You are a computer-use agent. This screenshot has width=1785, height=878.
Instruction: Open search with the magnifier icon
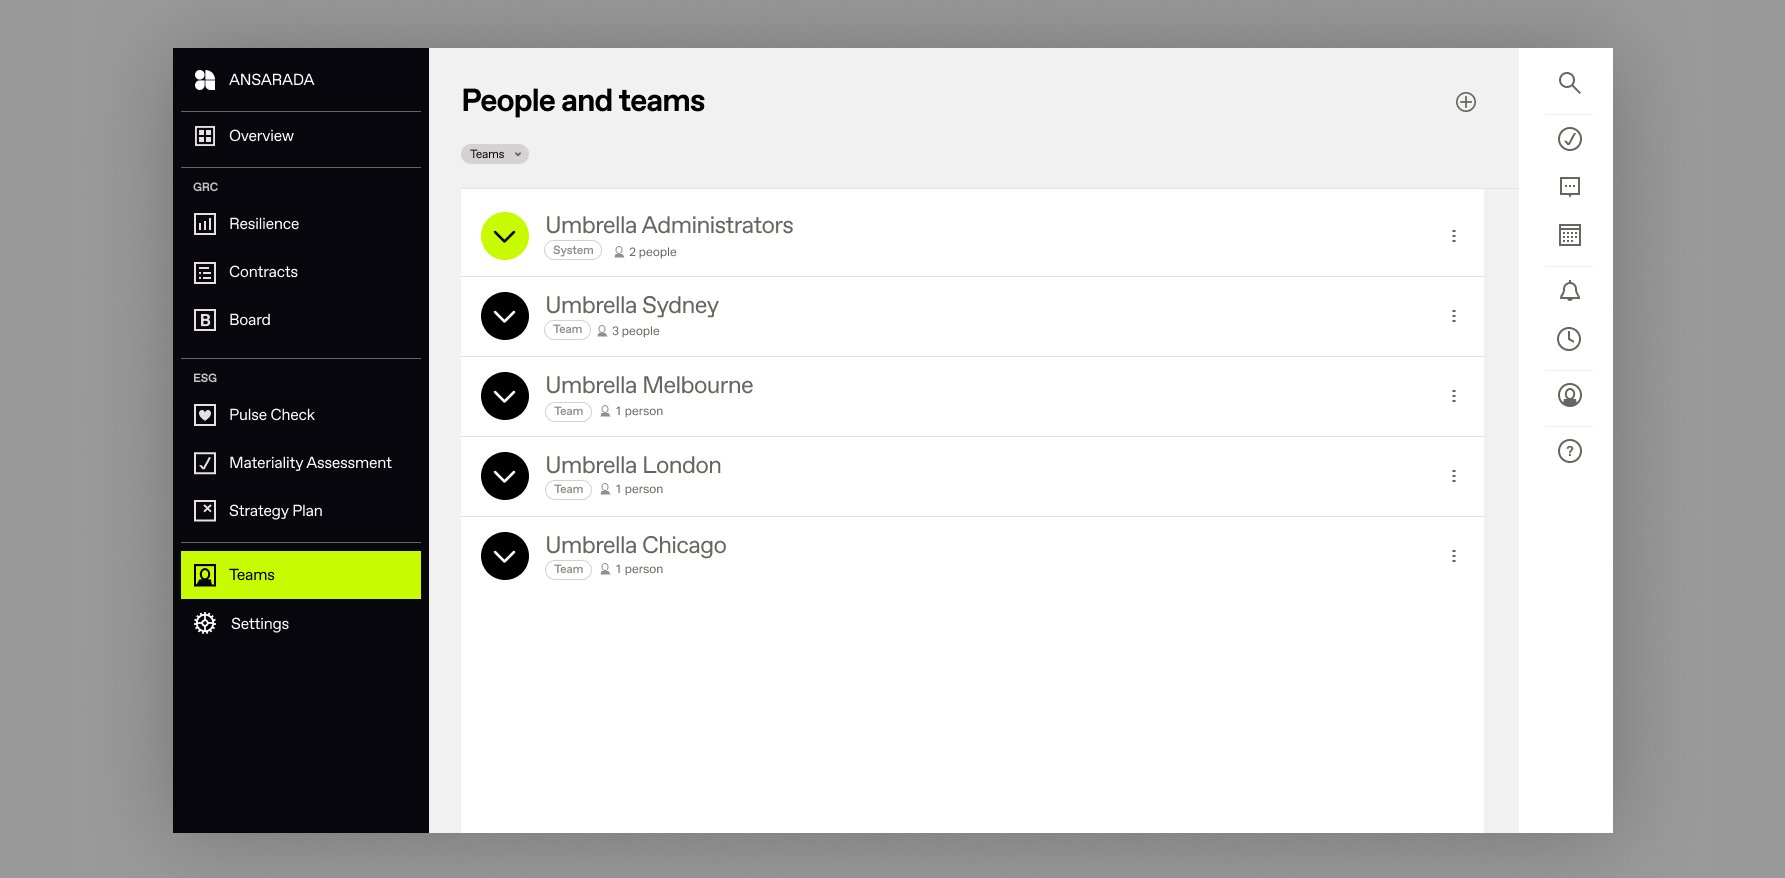coord(1570,83)
